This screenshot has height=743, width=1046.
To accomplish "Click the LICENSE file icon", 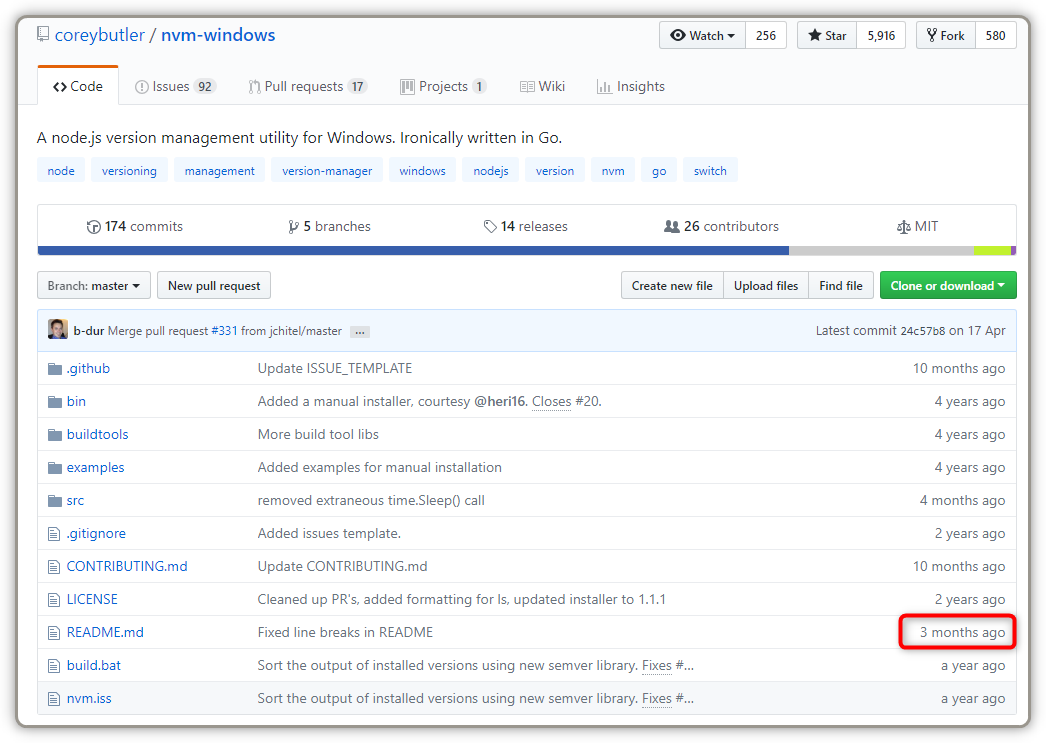I will (54, 600).
